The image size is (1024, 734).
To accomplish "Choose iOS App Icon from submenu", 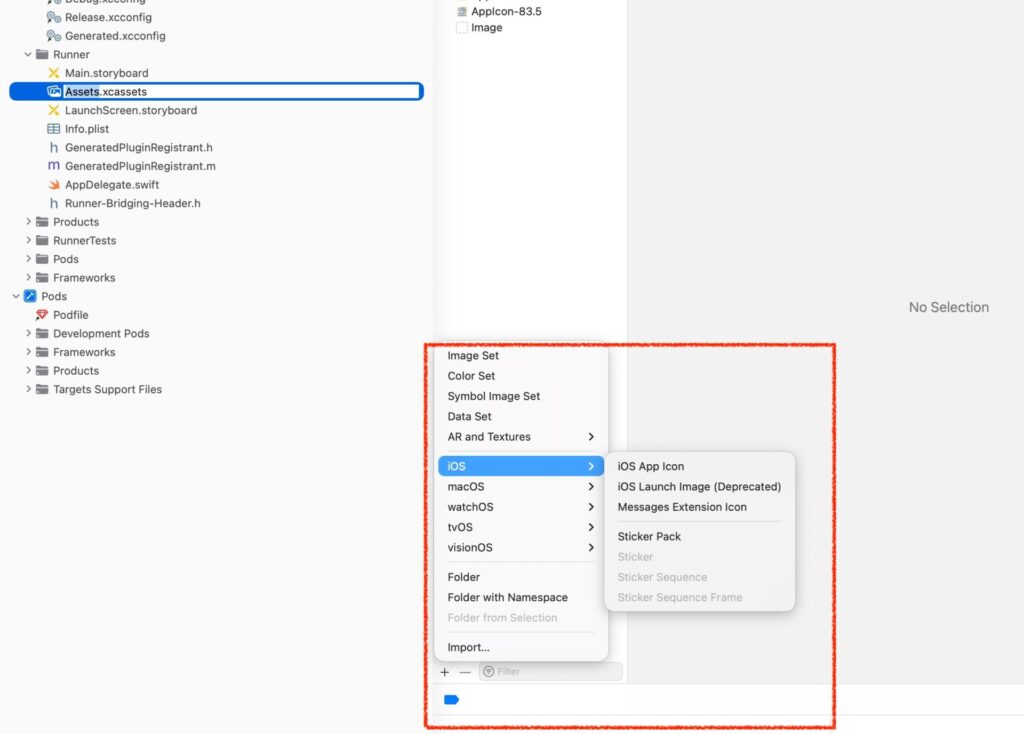I will click(x=651, y=467).
